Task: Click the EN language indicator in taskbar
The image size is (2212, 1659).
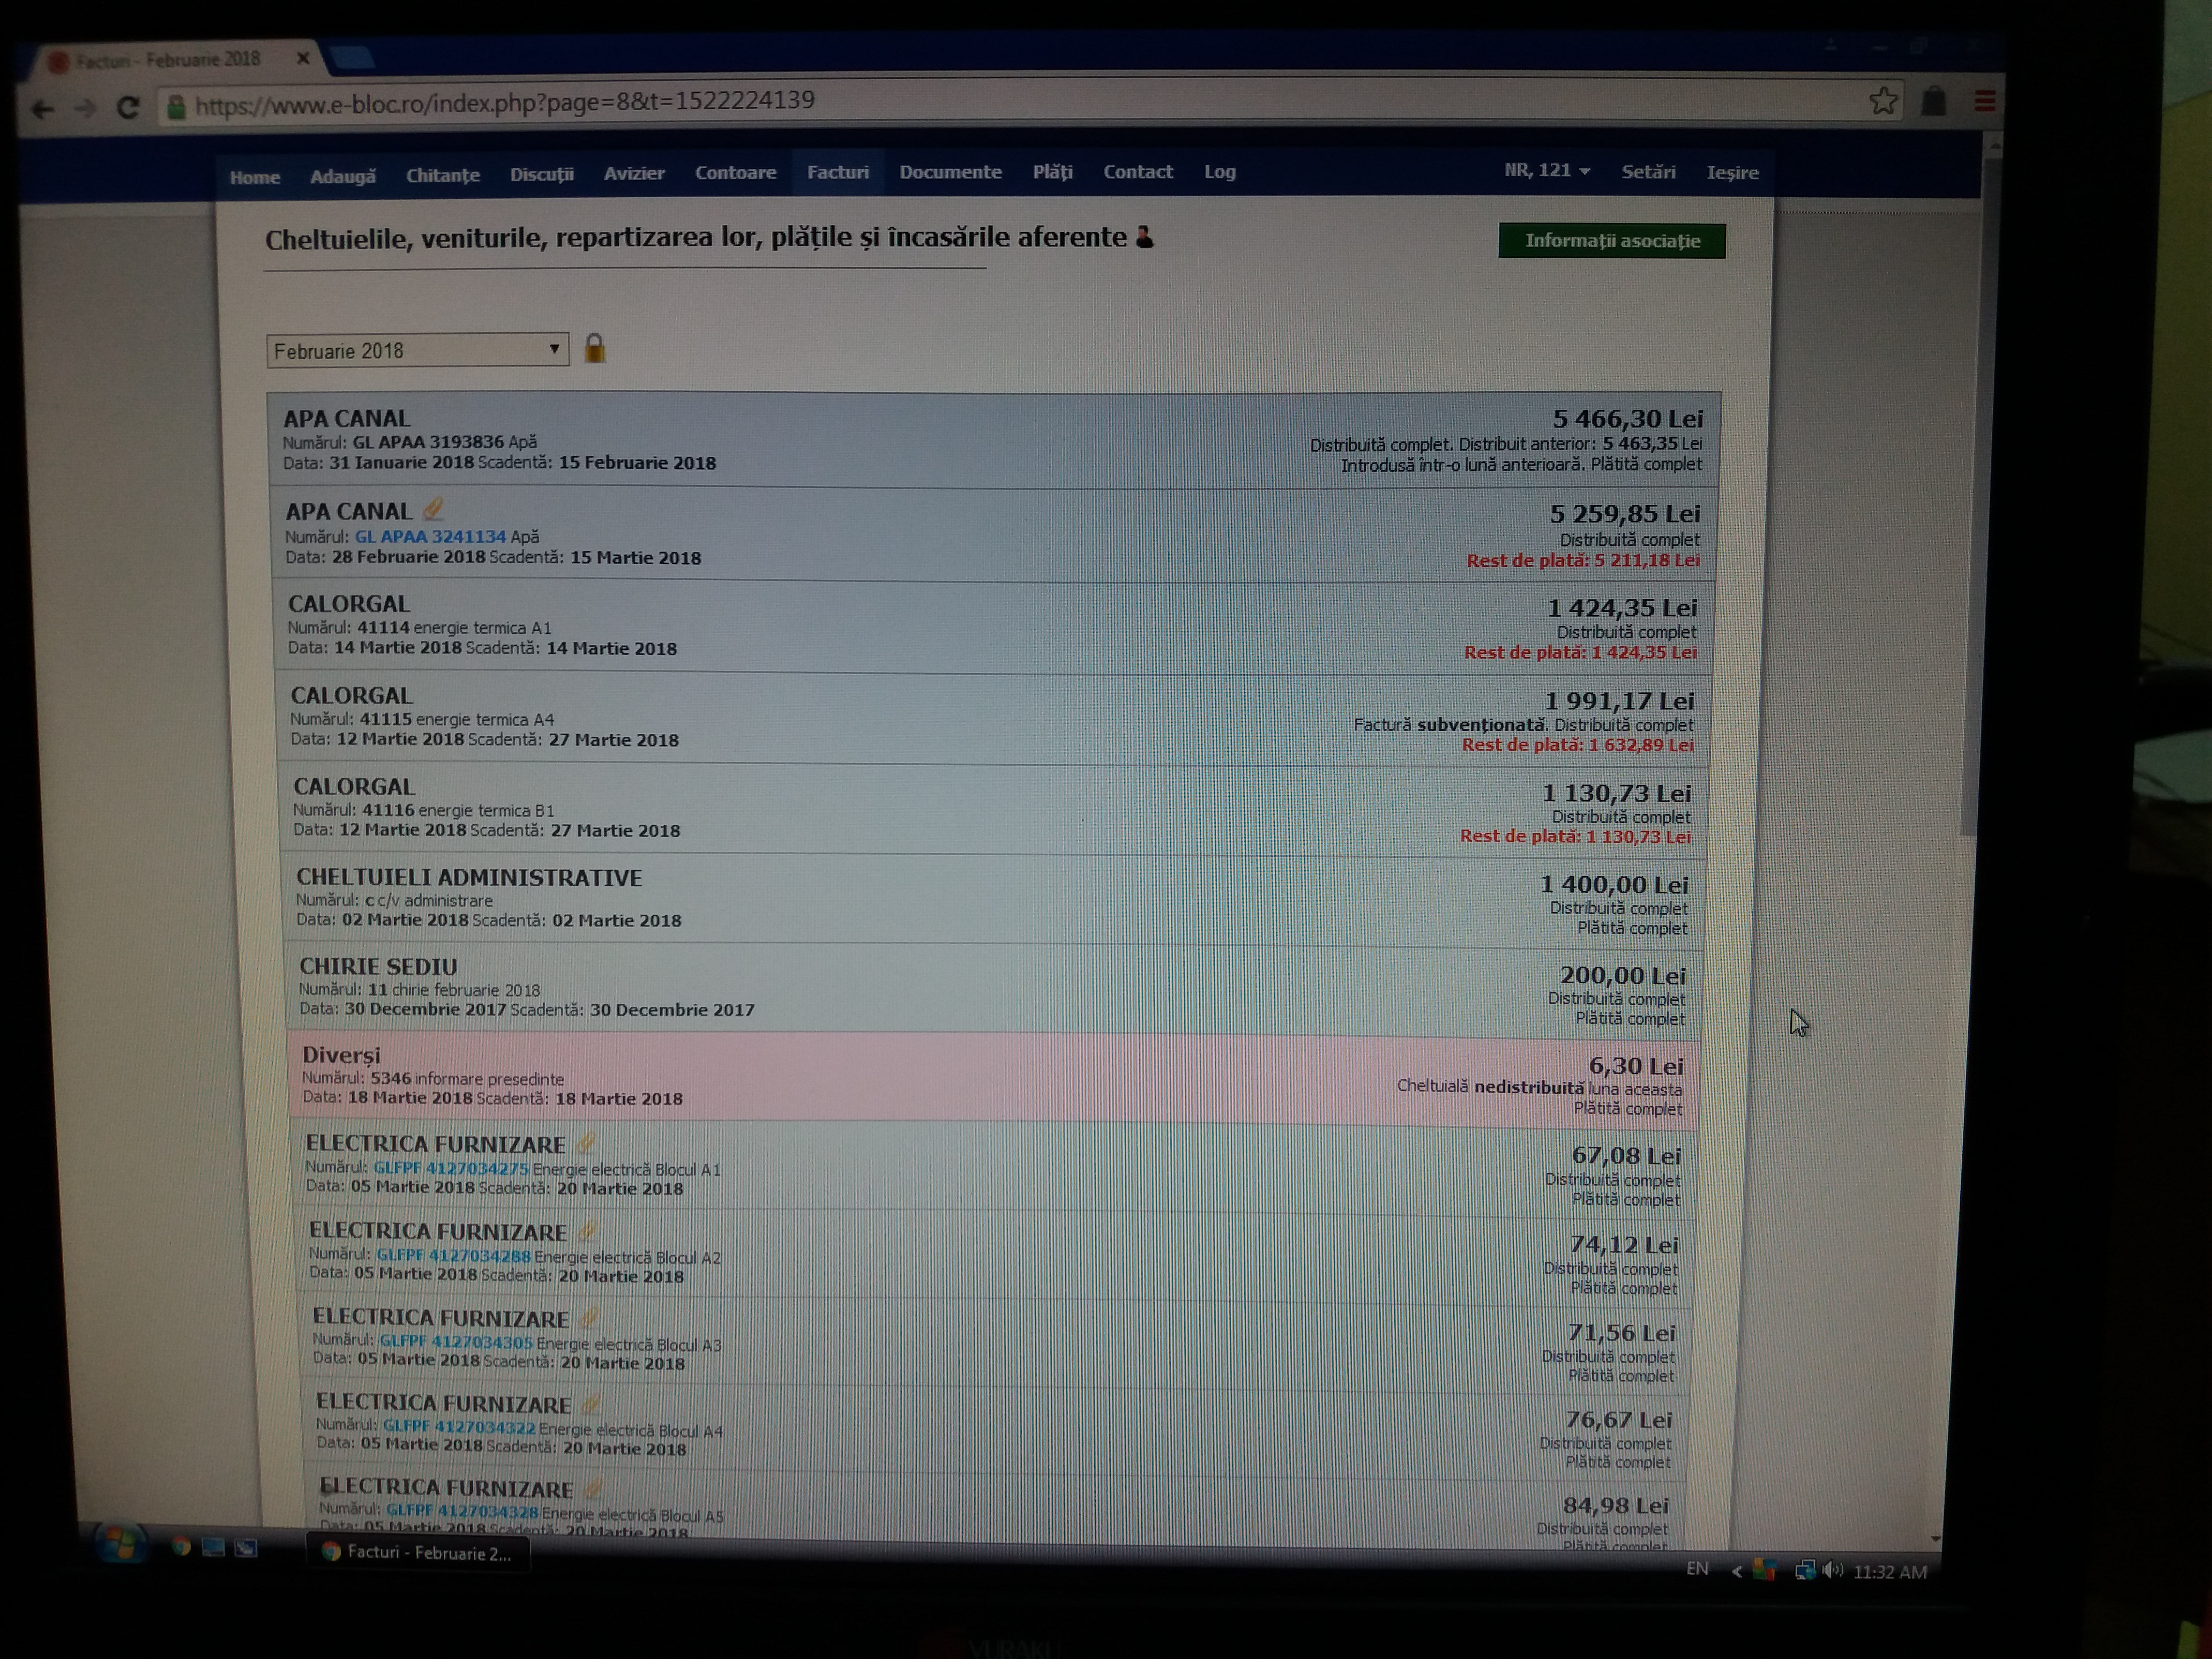Action: 1697,1569
